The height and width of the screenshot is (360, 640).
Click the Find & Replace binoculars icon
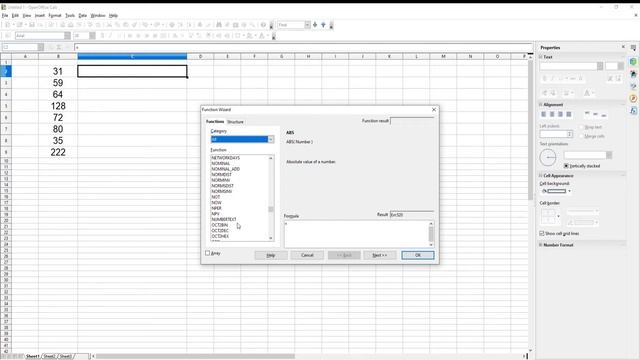(219, 25)
